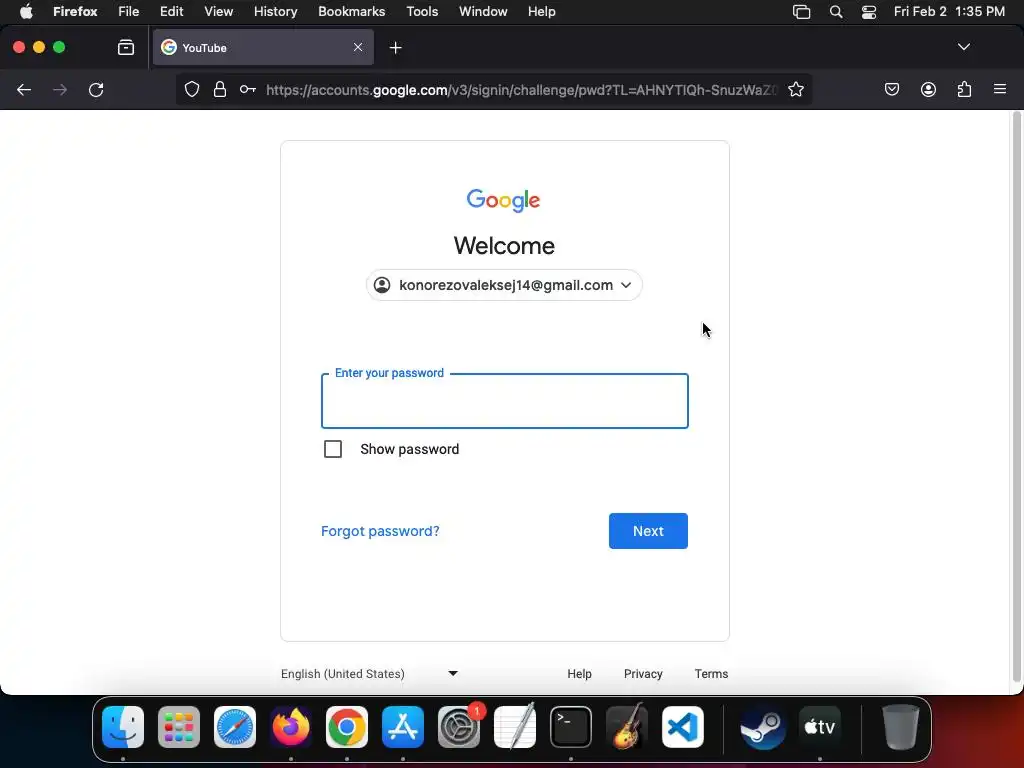Image resolution: width=1024 pixels, height=768 pixels.
Task: Open the Bookmarks menu
Action: [x=351, y=12]
